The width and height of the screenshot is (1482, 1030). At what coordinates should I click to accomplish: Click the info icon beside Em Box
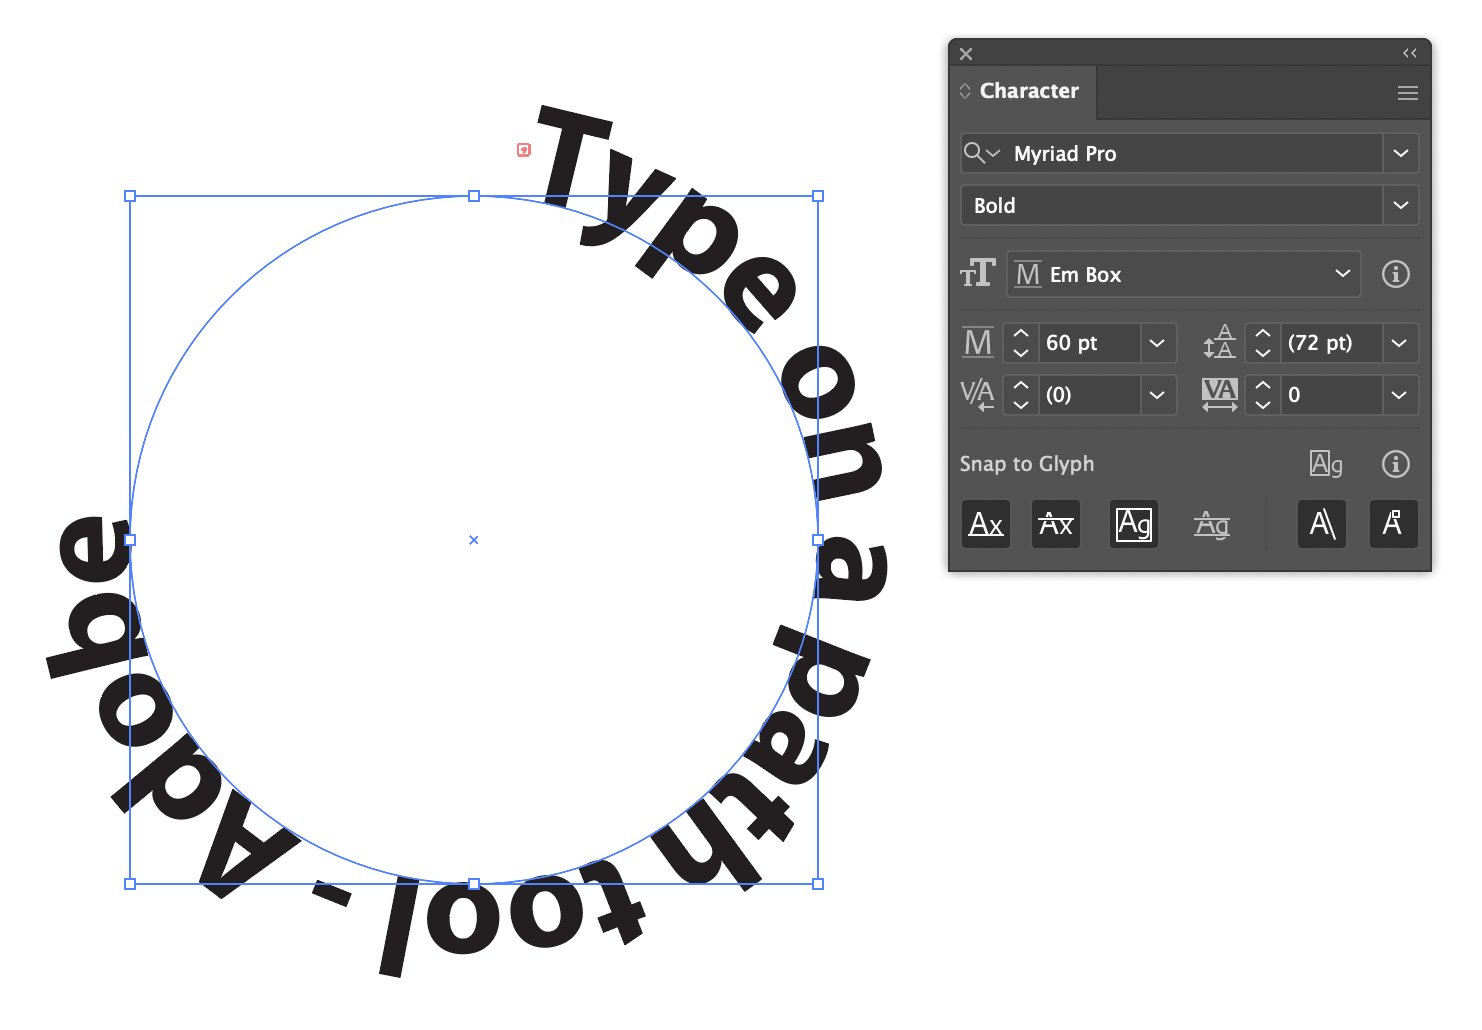point(1396,274)
